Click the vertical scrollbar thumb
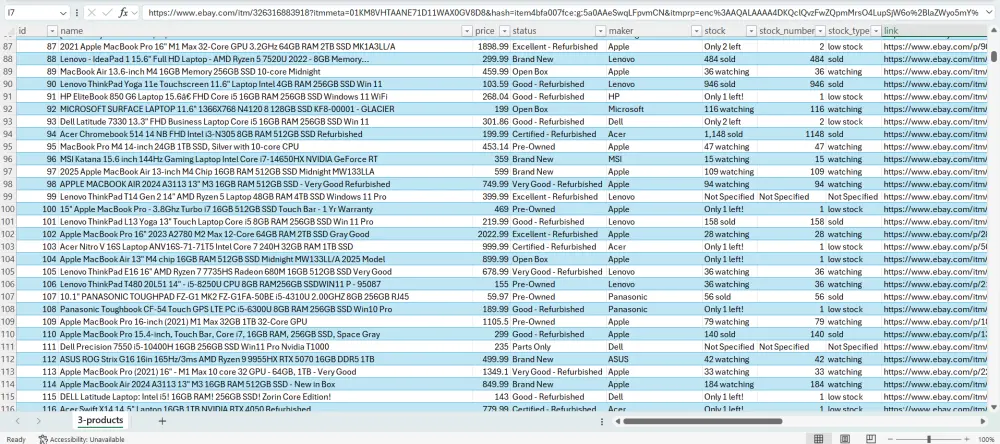1000x444 pixels. click(994, 56)
